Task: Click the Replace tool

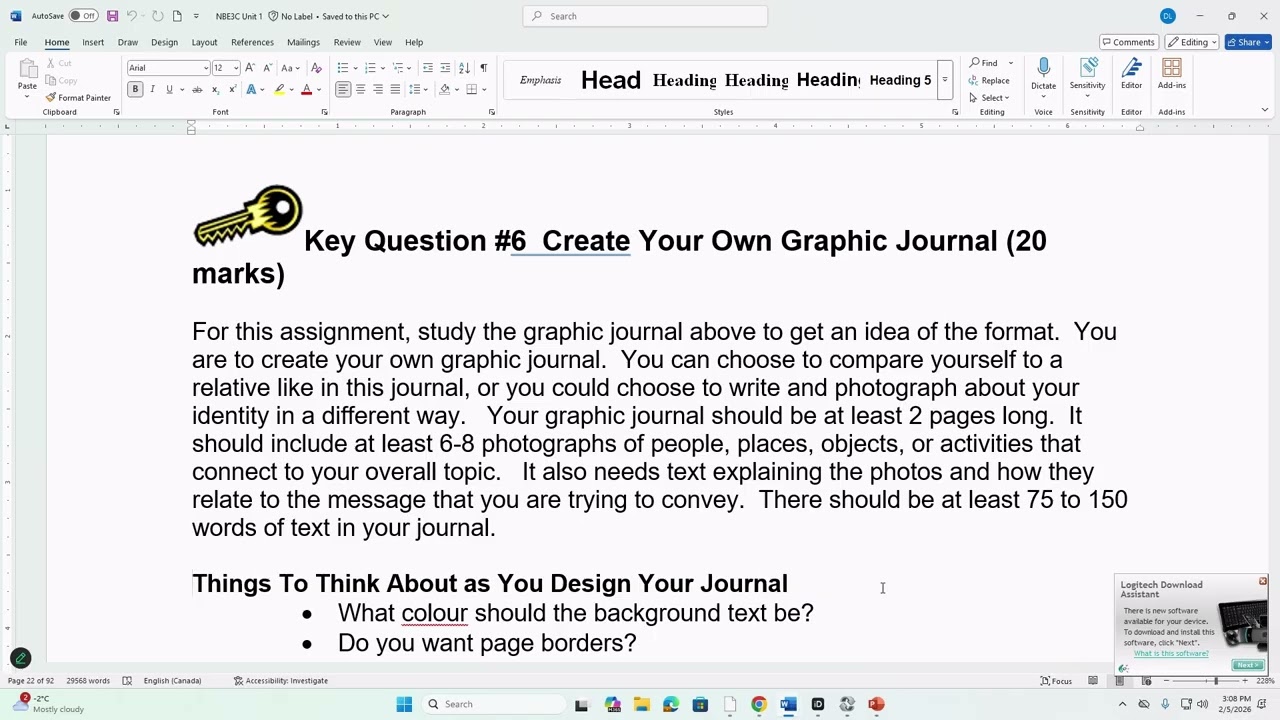Action: click(x=989, y=80)
